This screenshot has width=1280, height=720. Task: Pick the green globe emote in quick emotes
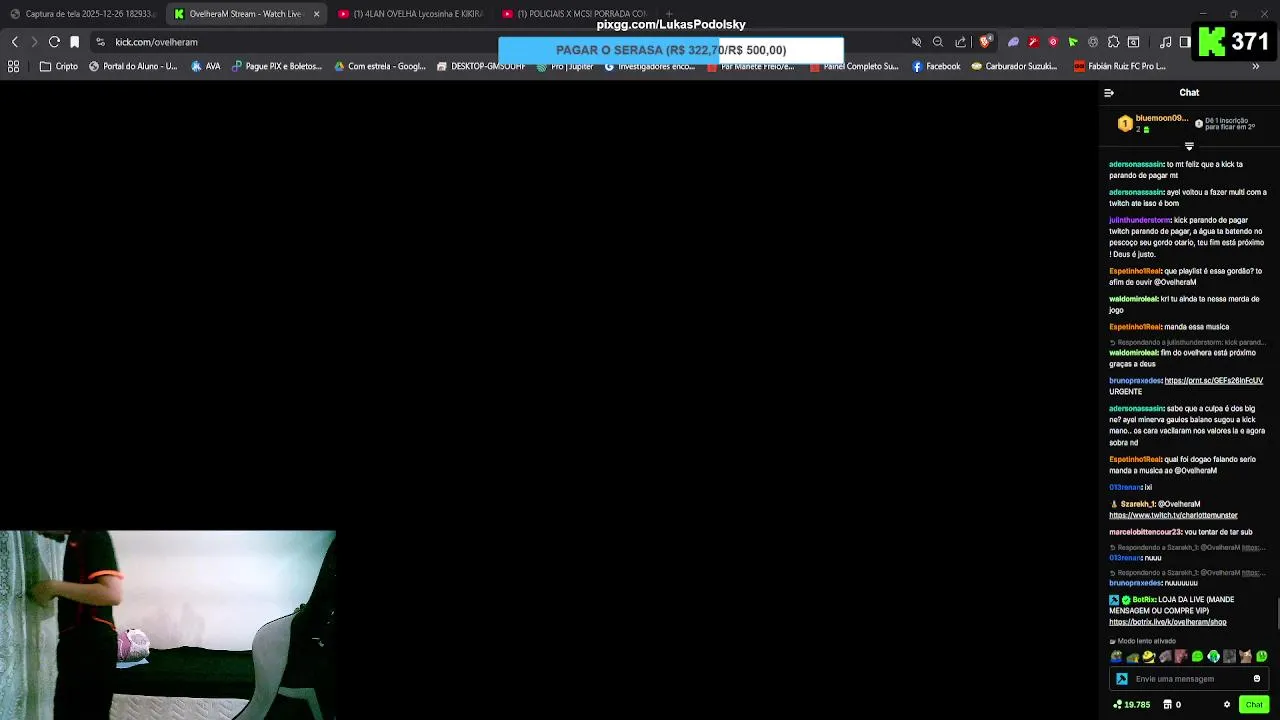pyautogui.click(x=1213, y=657)
